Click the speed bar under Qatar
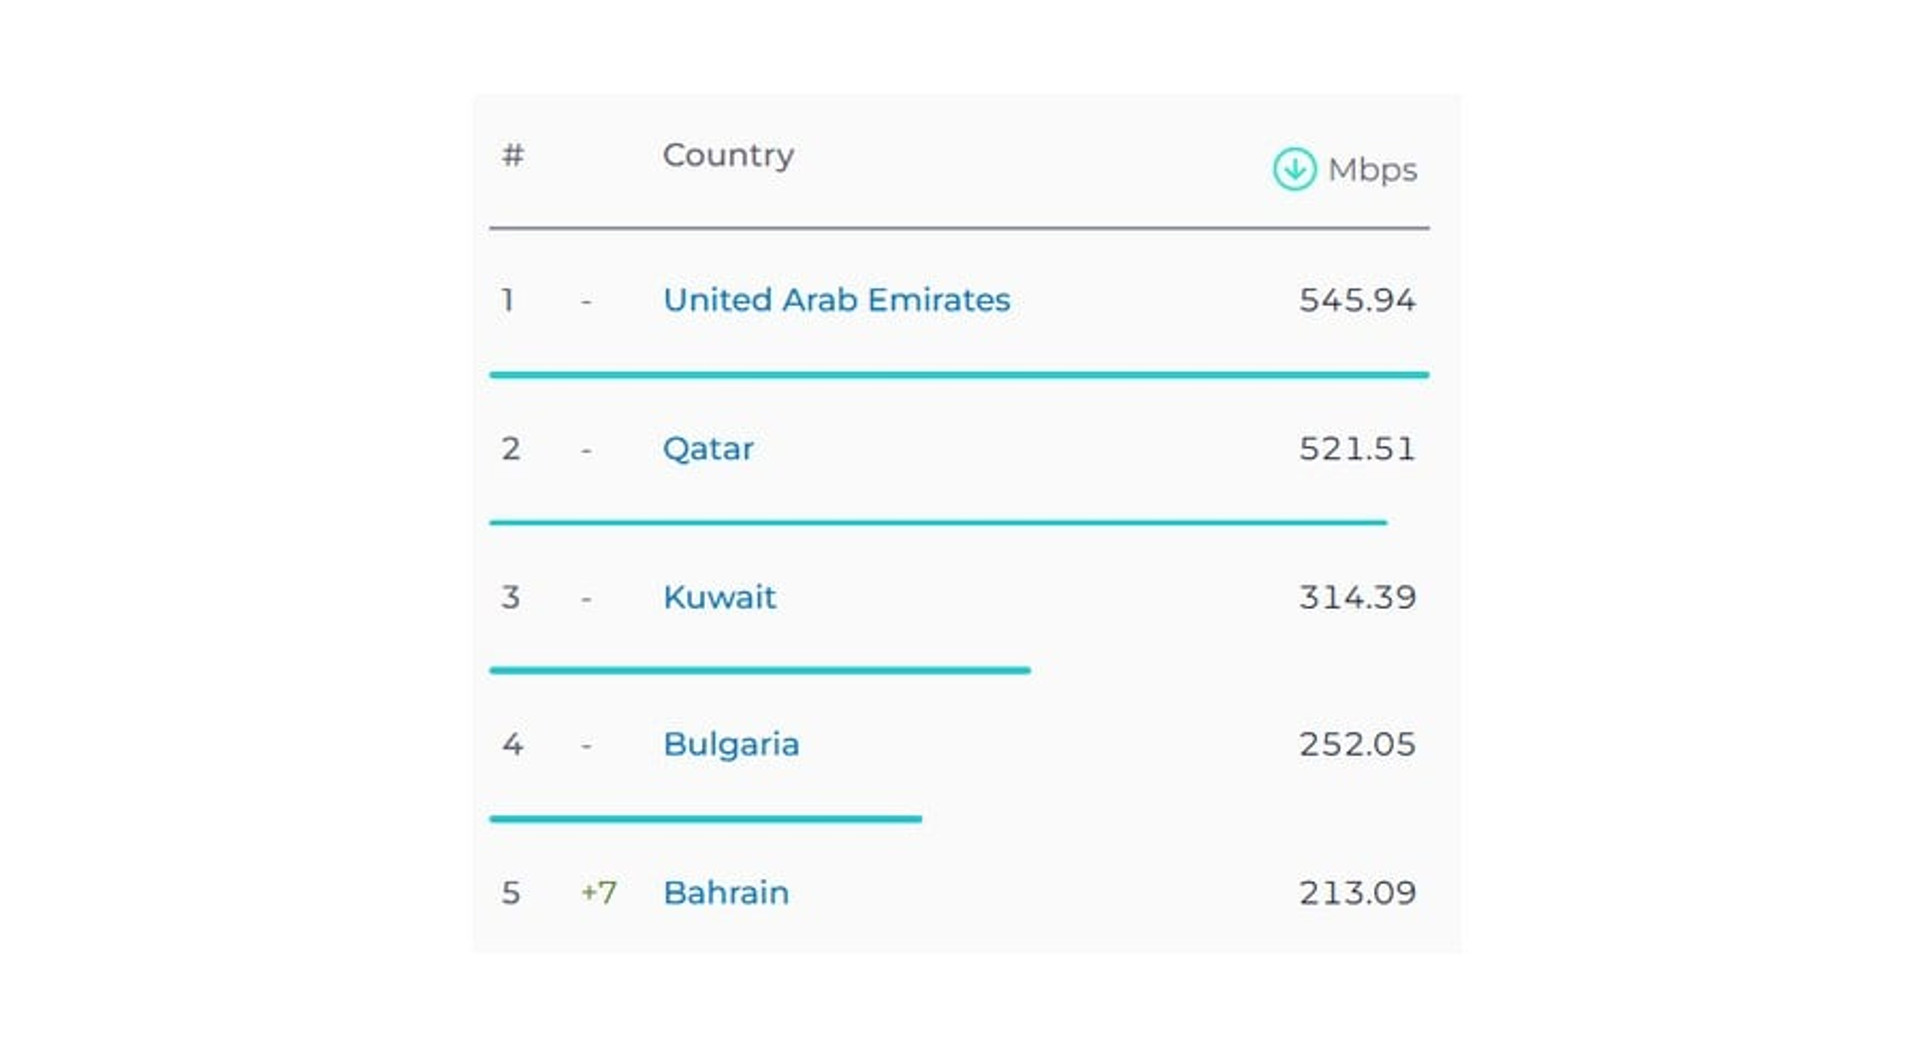This screenshot has width=1920, height=1054. pos(938,523)
